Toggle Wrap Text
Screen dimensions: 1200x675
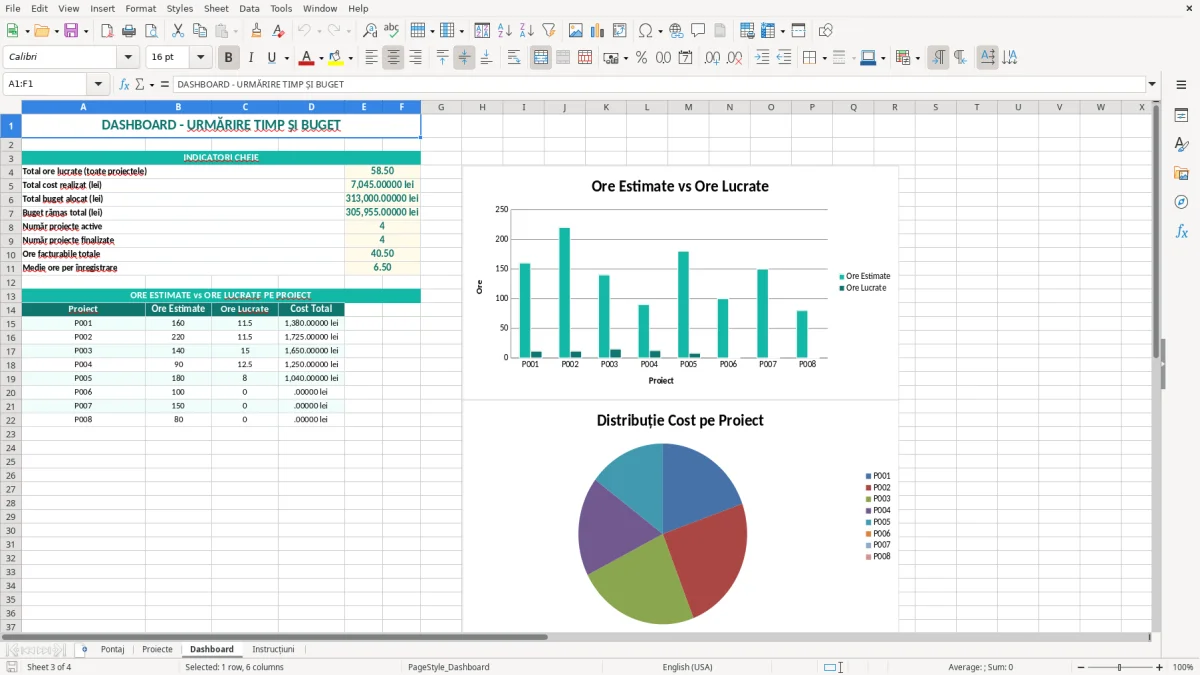514,58
